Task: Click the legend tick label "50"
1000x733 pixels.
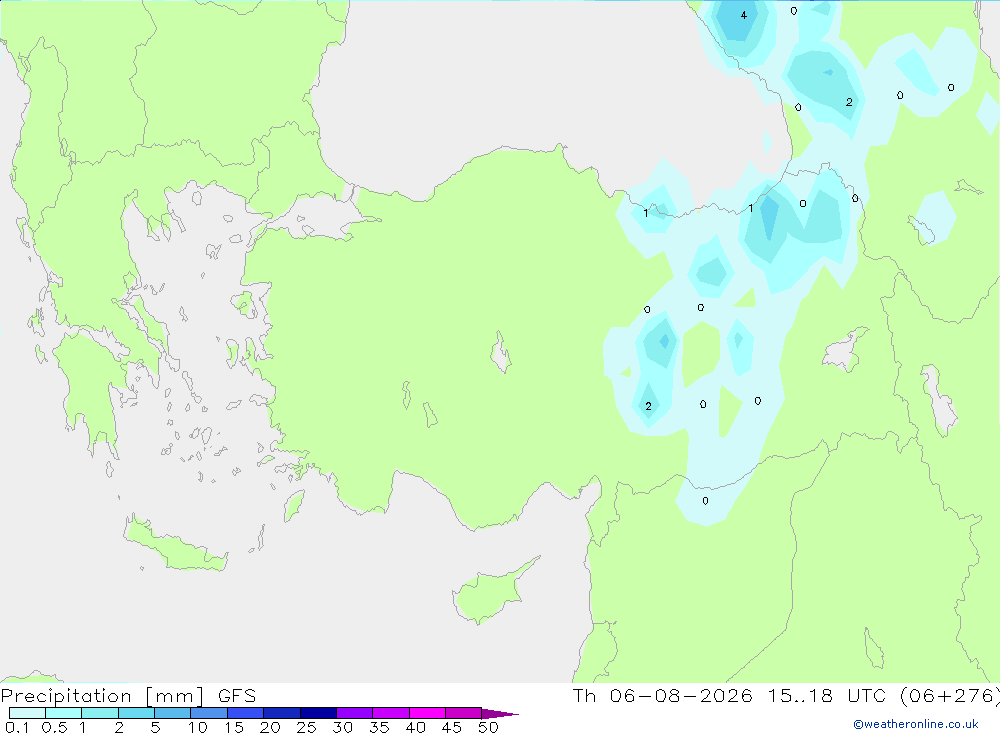Action: pos(489,727)
